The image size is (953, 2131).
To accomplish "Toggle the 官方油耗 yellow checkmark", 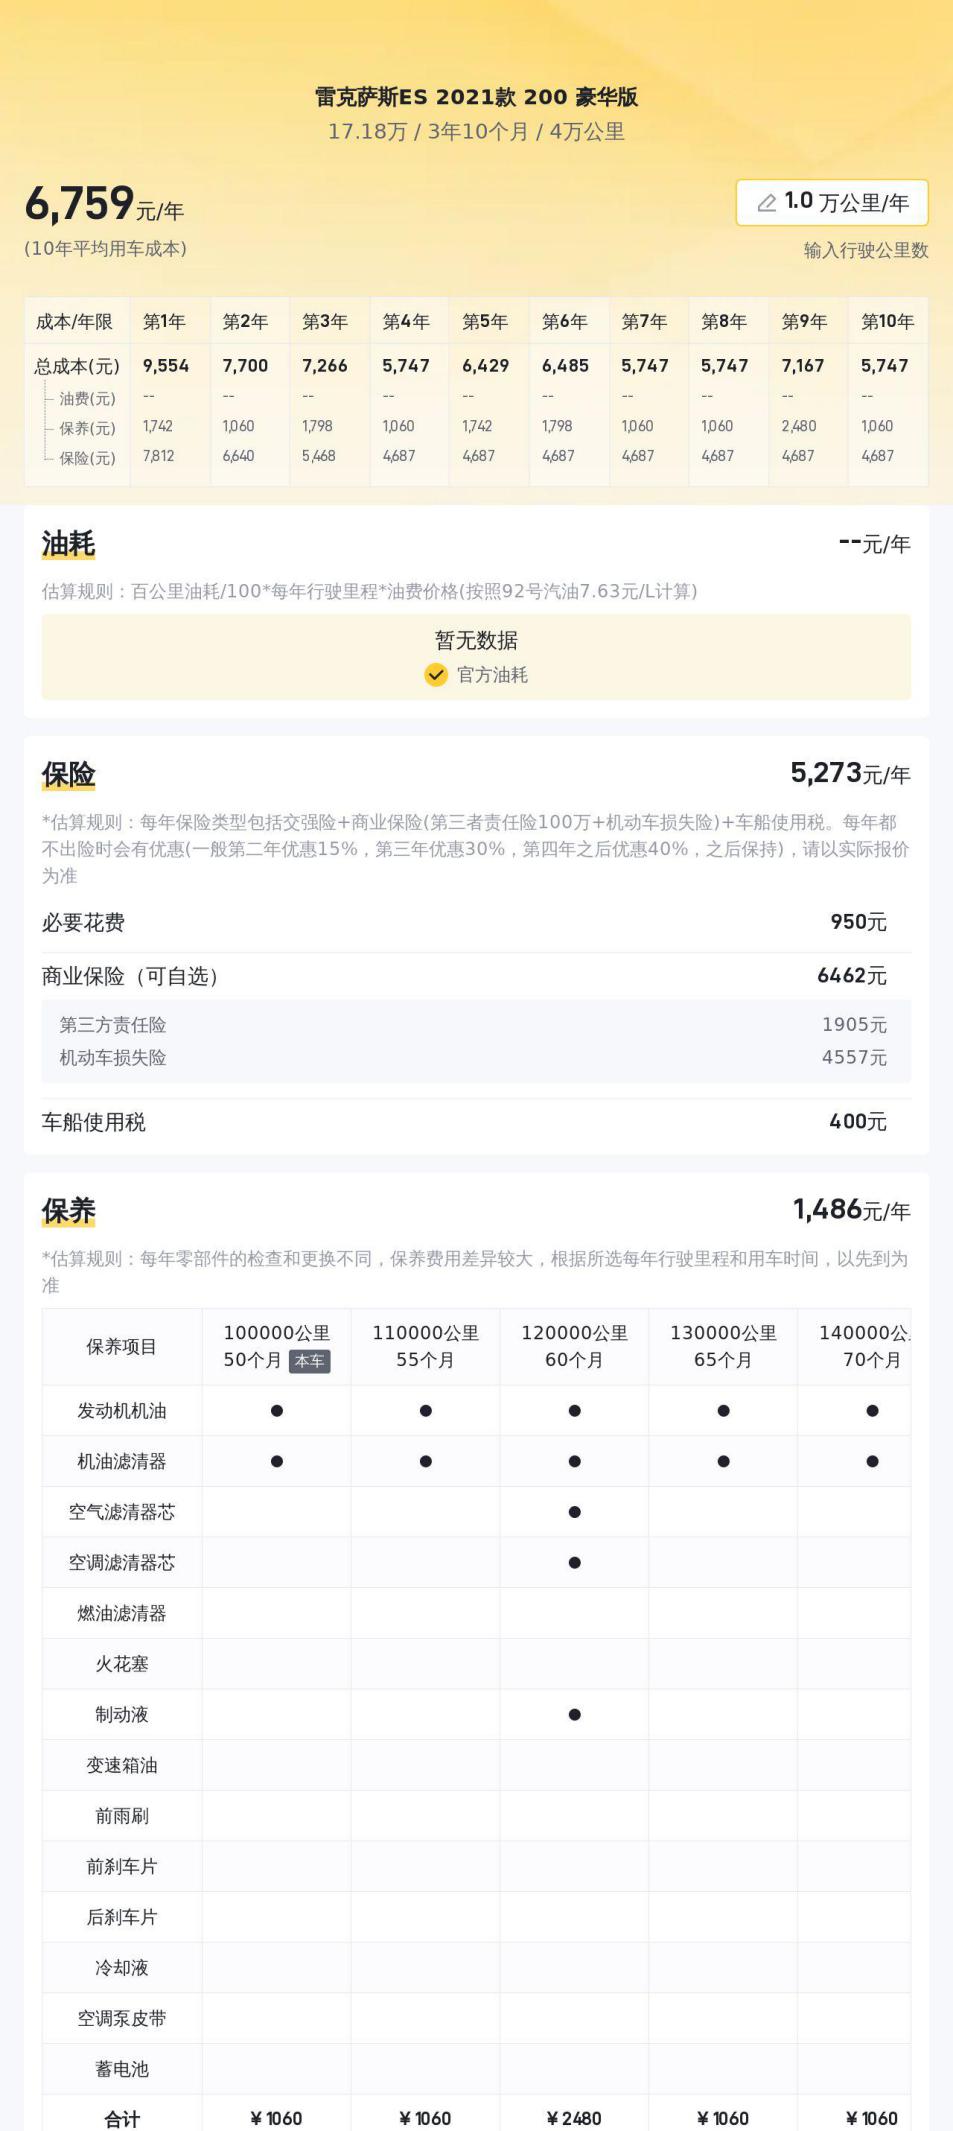I will tap(436, 675).
